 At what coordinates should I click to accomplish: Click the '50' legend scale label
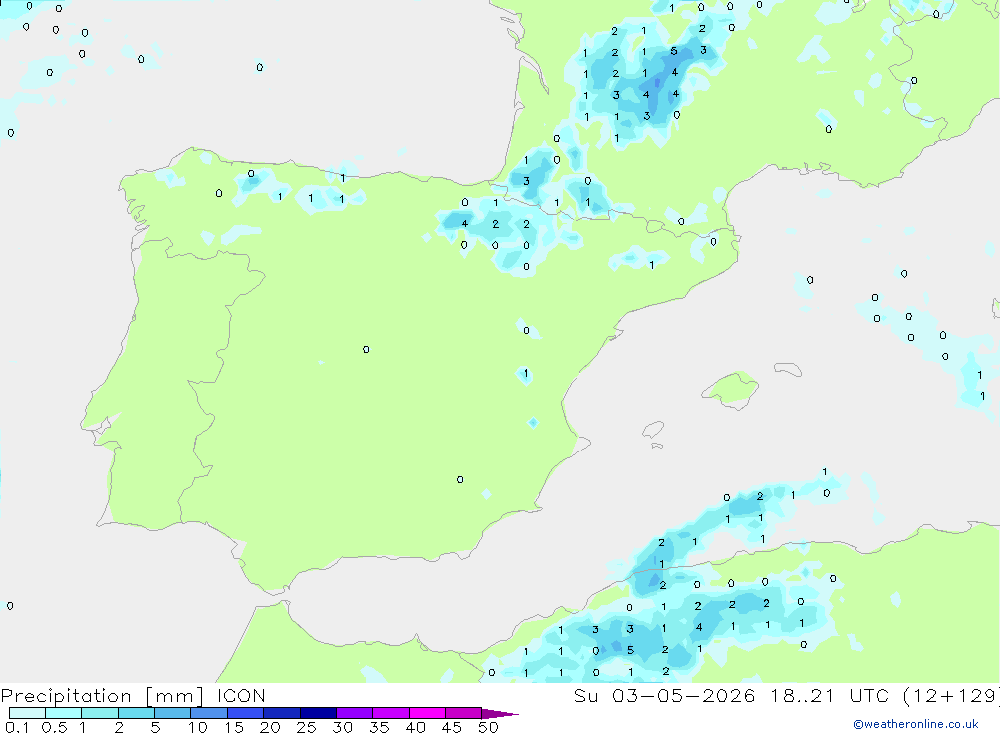coord(489,727)
